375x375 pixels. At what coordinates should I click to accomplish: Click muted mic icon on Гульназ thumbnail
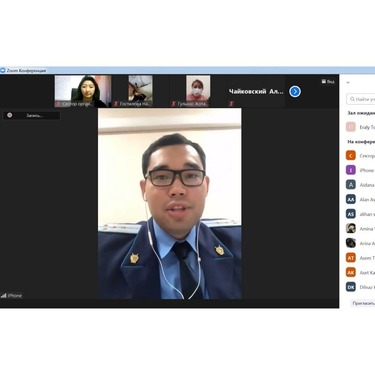[173, 104]
